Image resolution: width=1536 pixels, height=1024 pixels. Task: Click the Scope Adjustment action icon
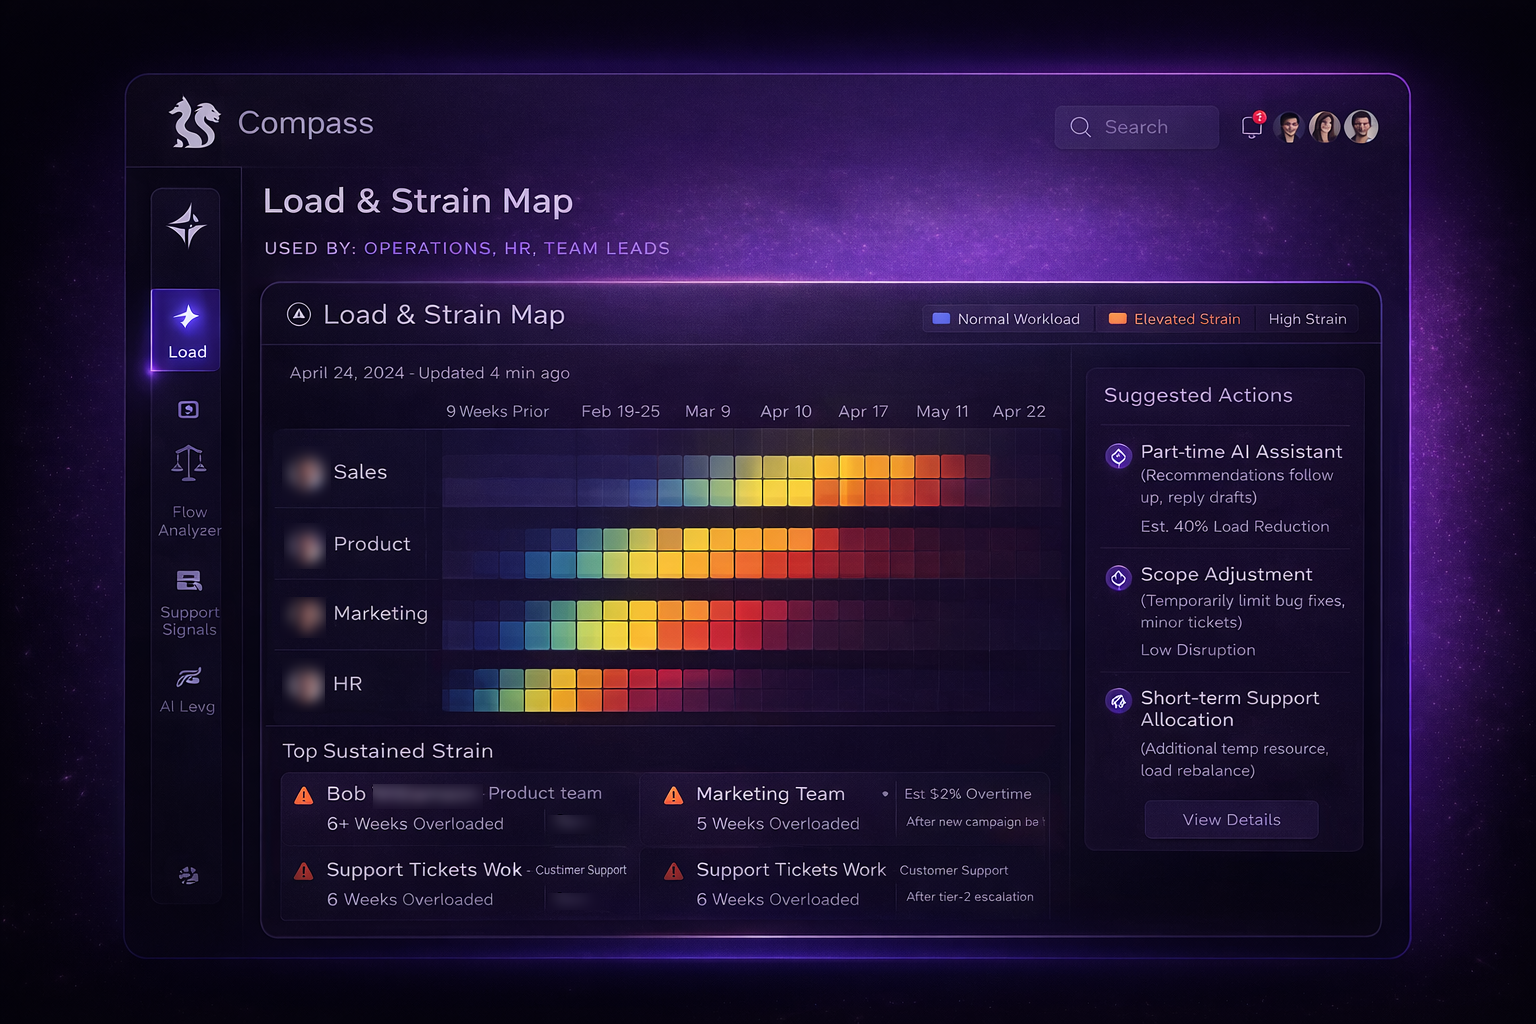1118,577
